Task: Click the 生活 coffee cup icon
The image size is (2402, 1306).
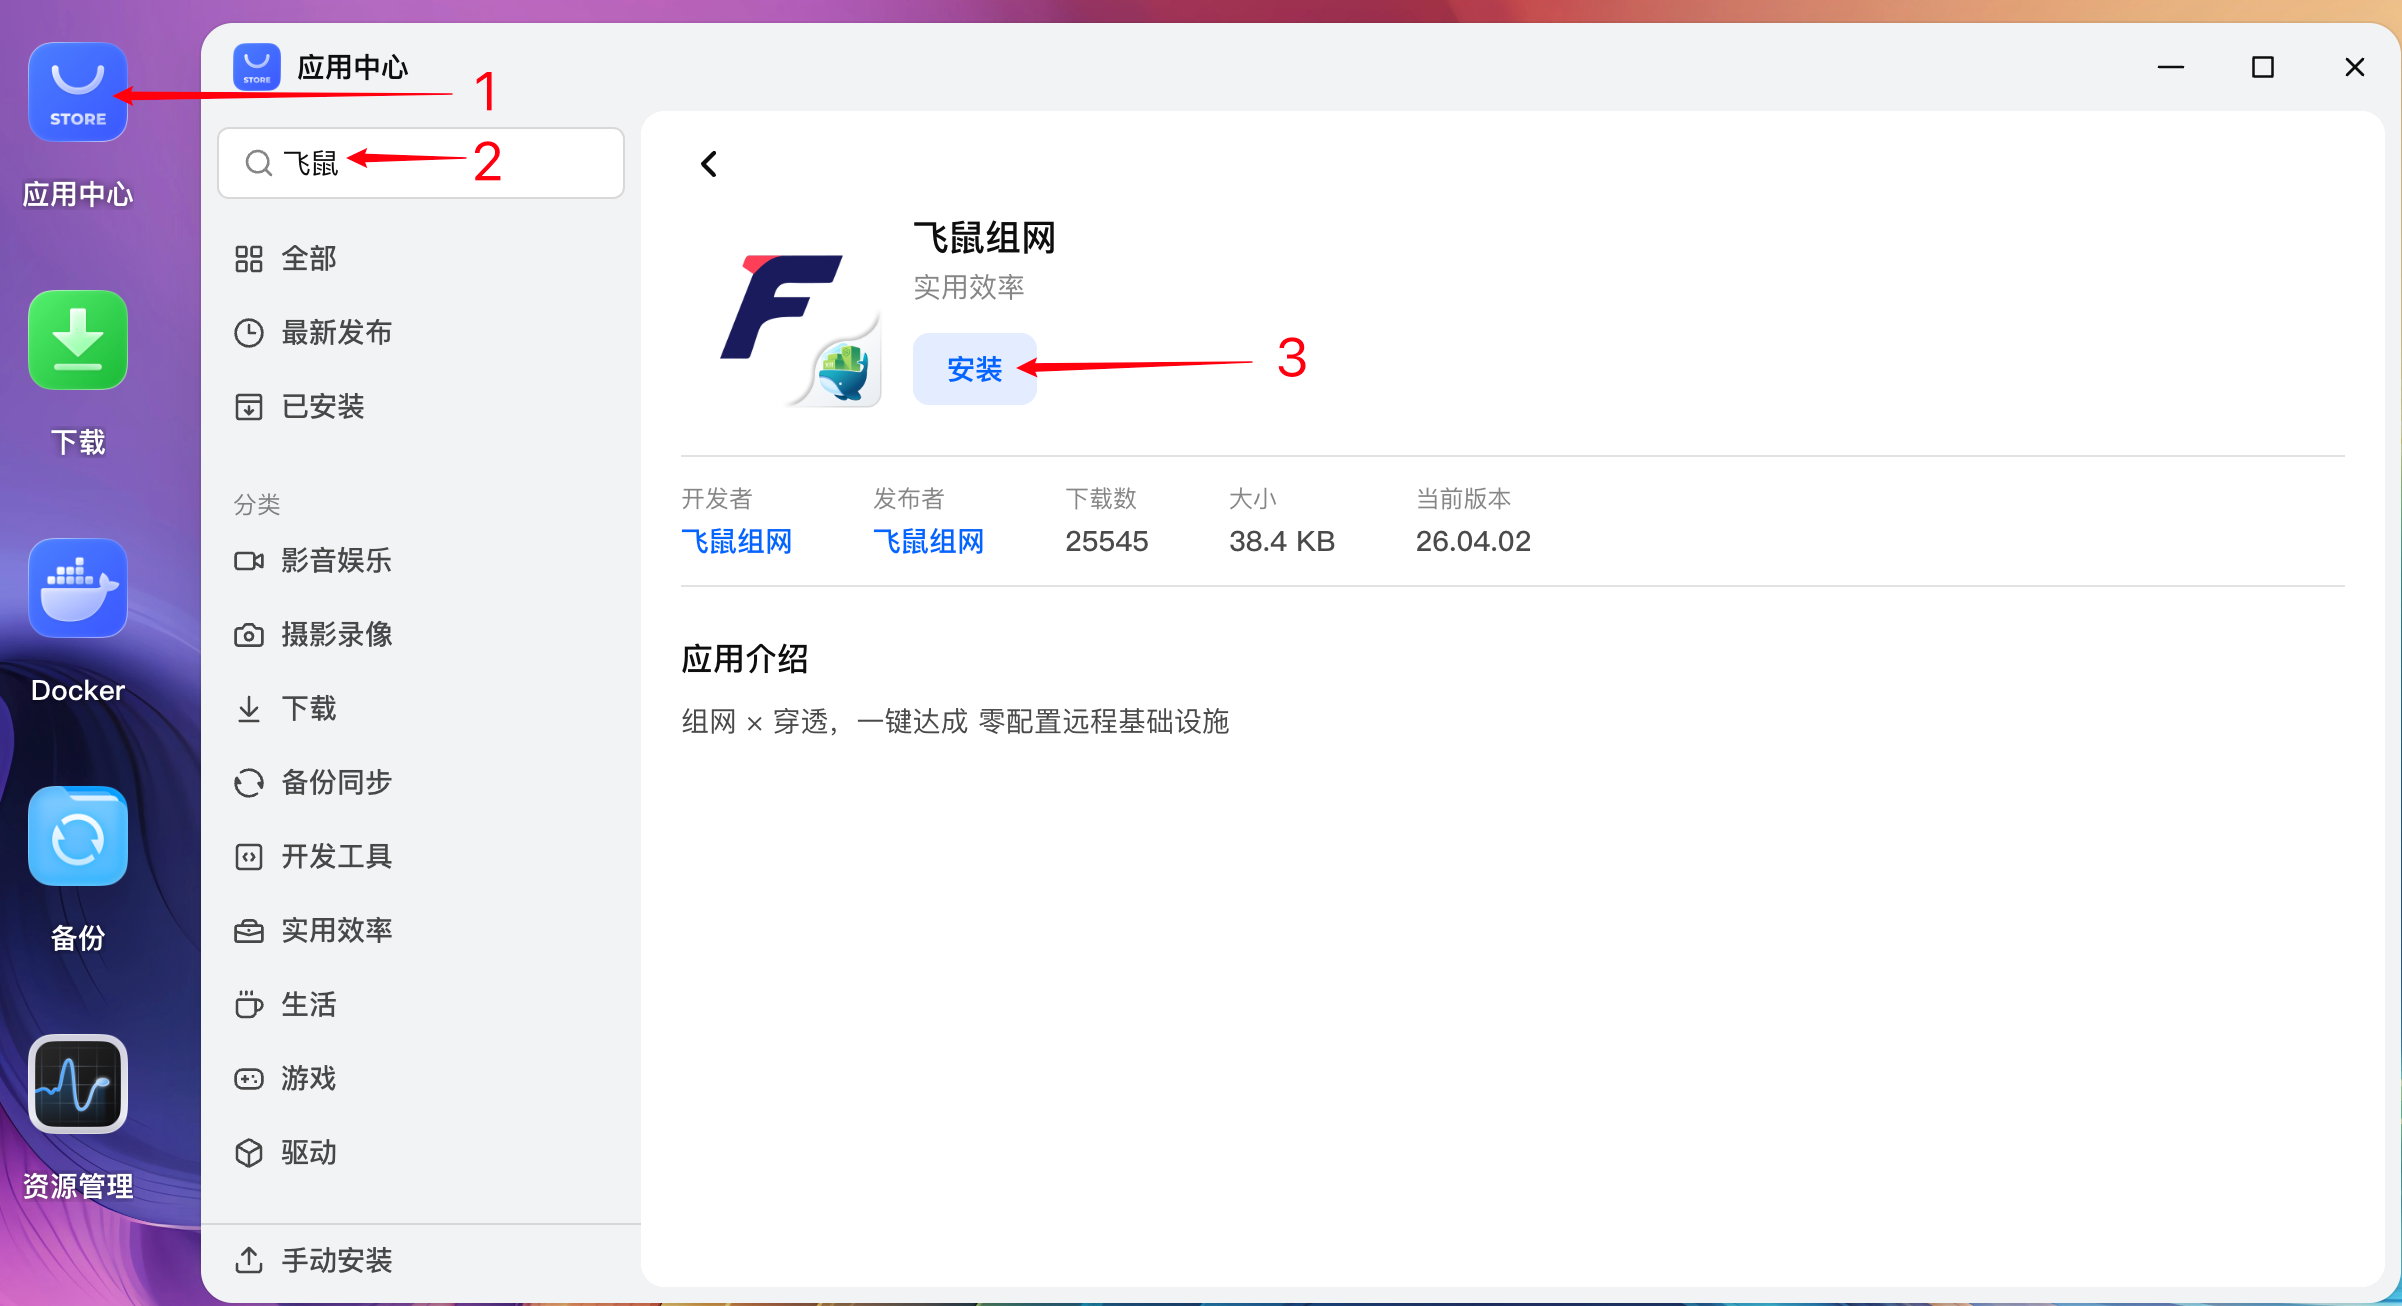Action: point(249,1005)
